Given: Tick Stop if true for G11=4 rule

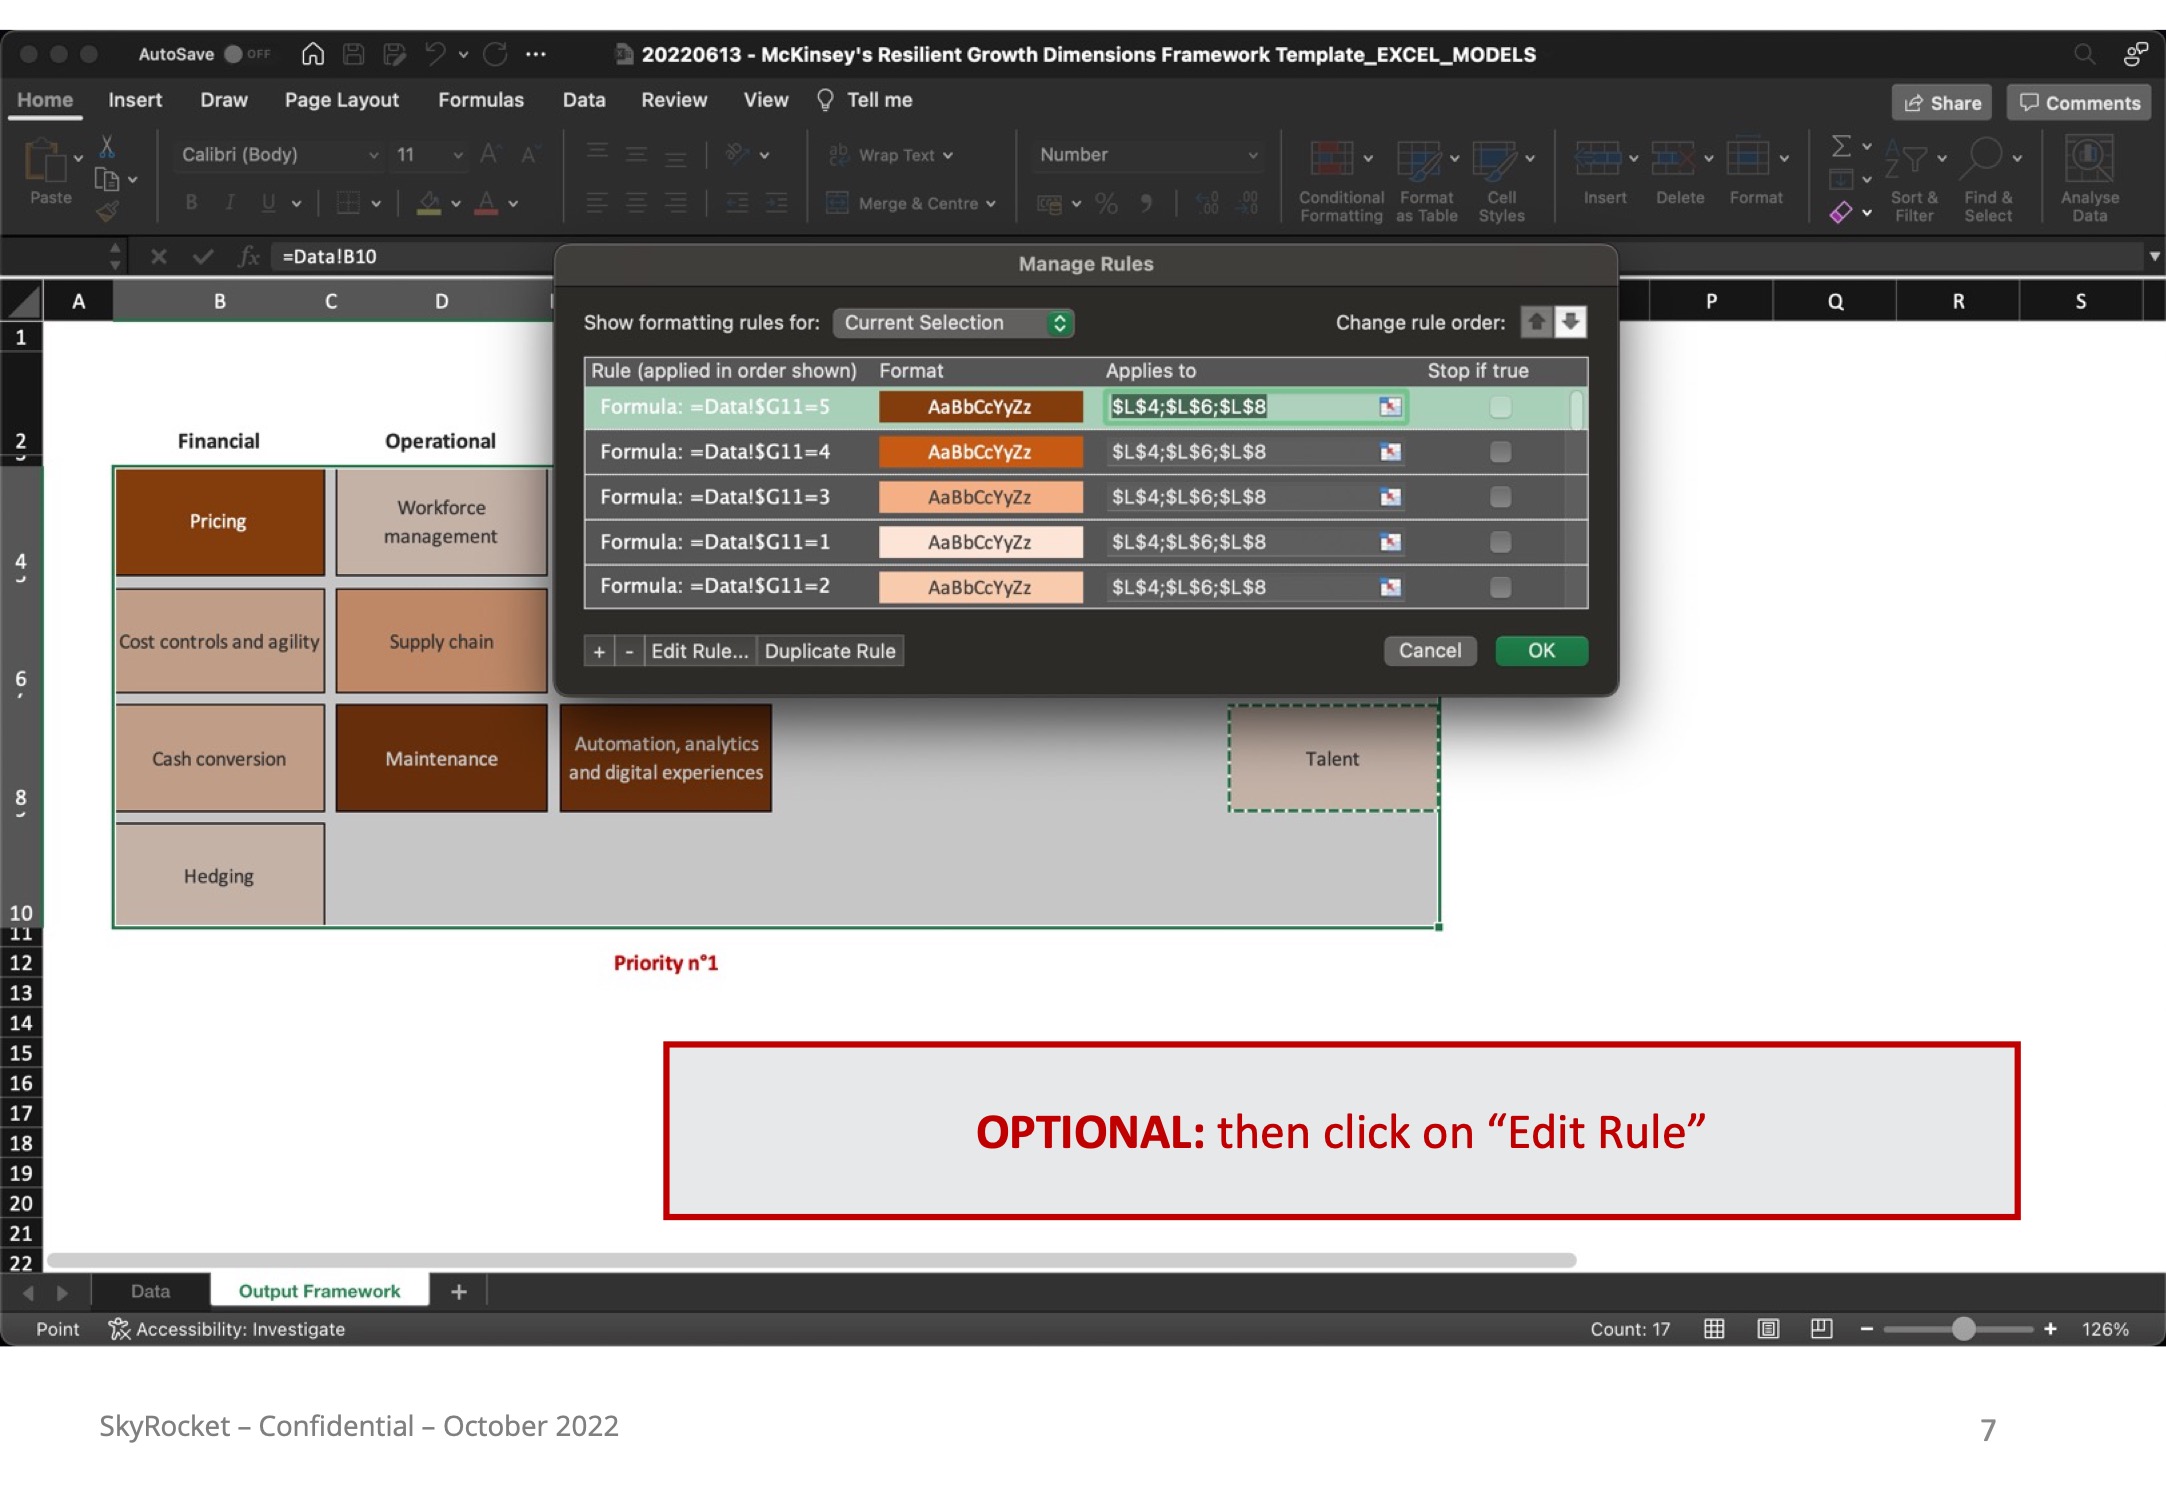Looking at the screenshot, I should 1500,452.
